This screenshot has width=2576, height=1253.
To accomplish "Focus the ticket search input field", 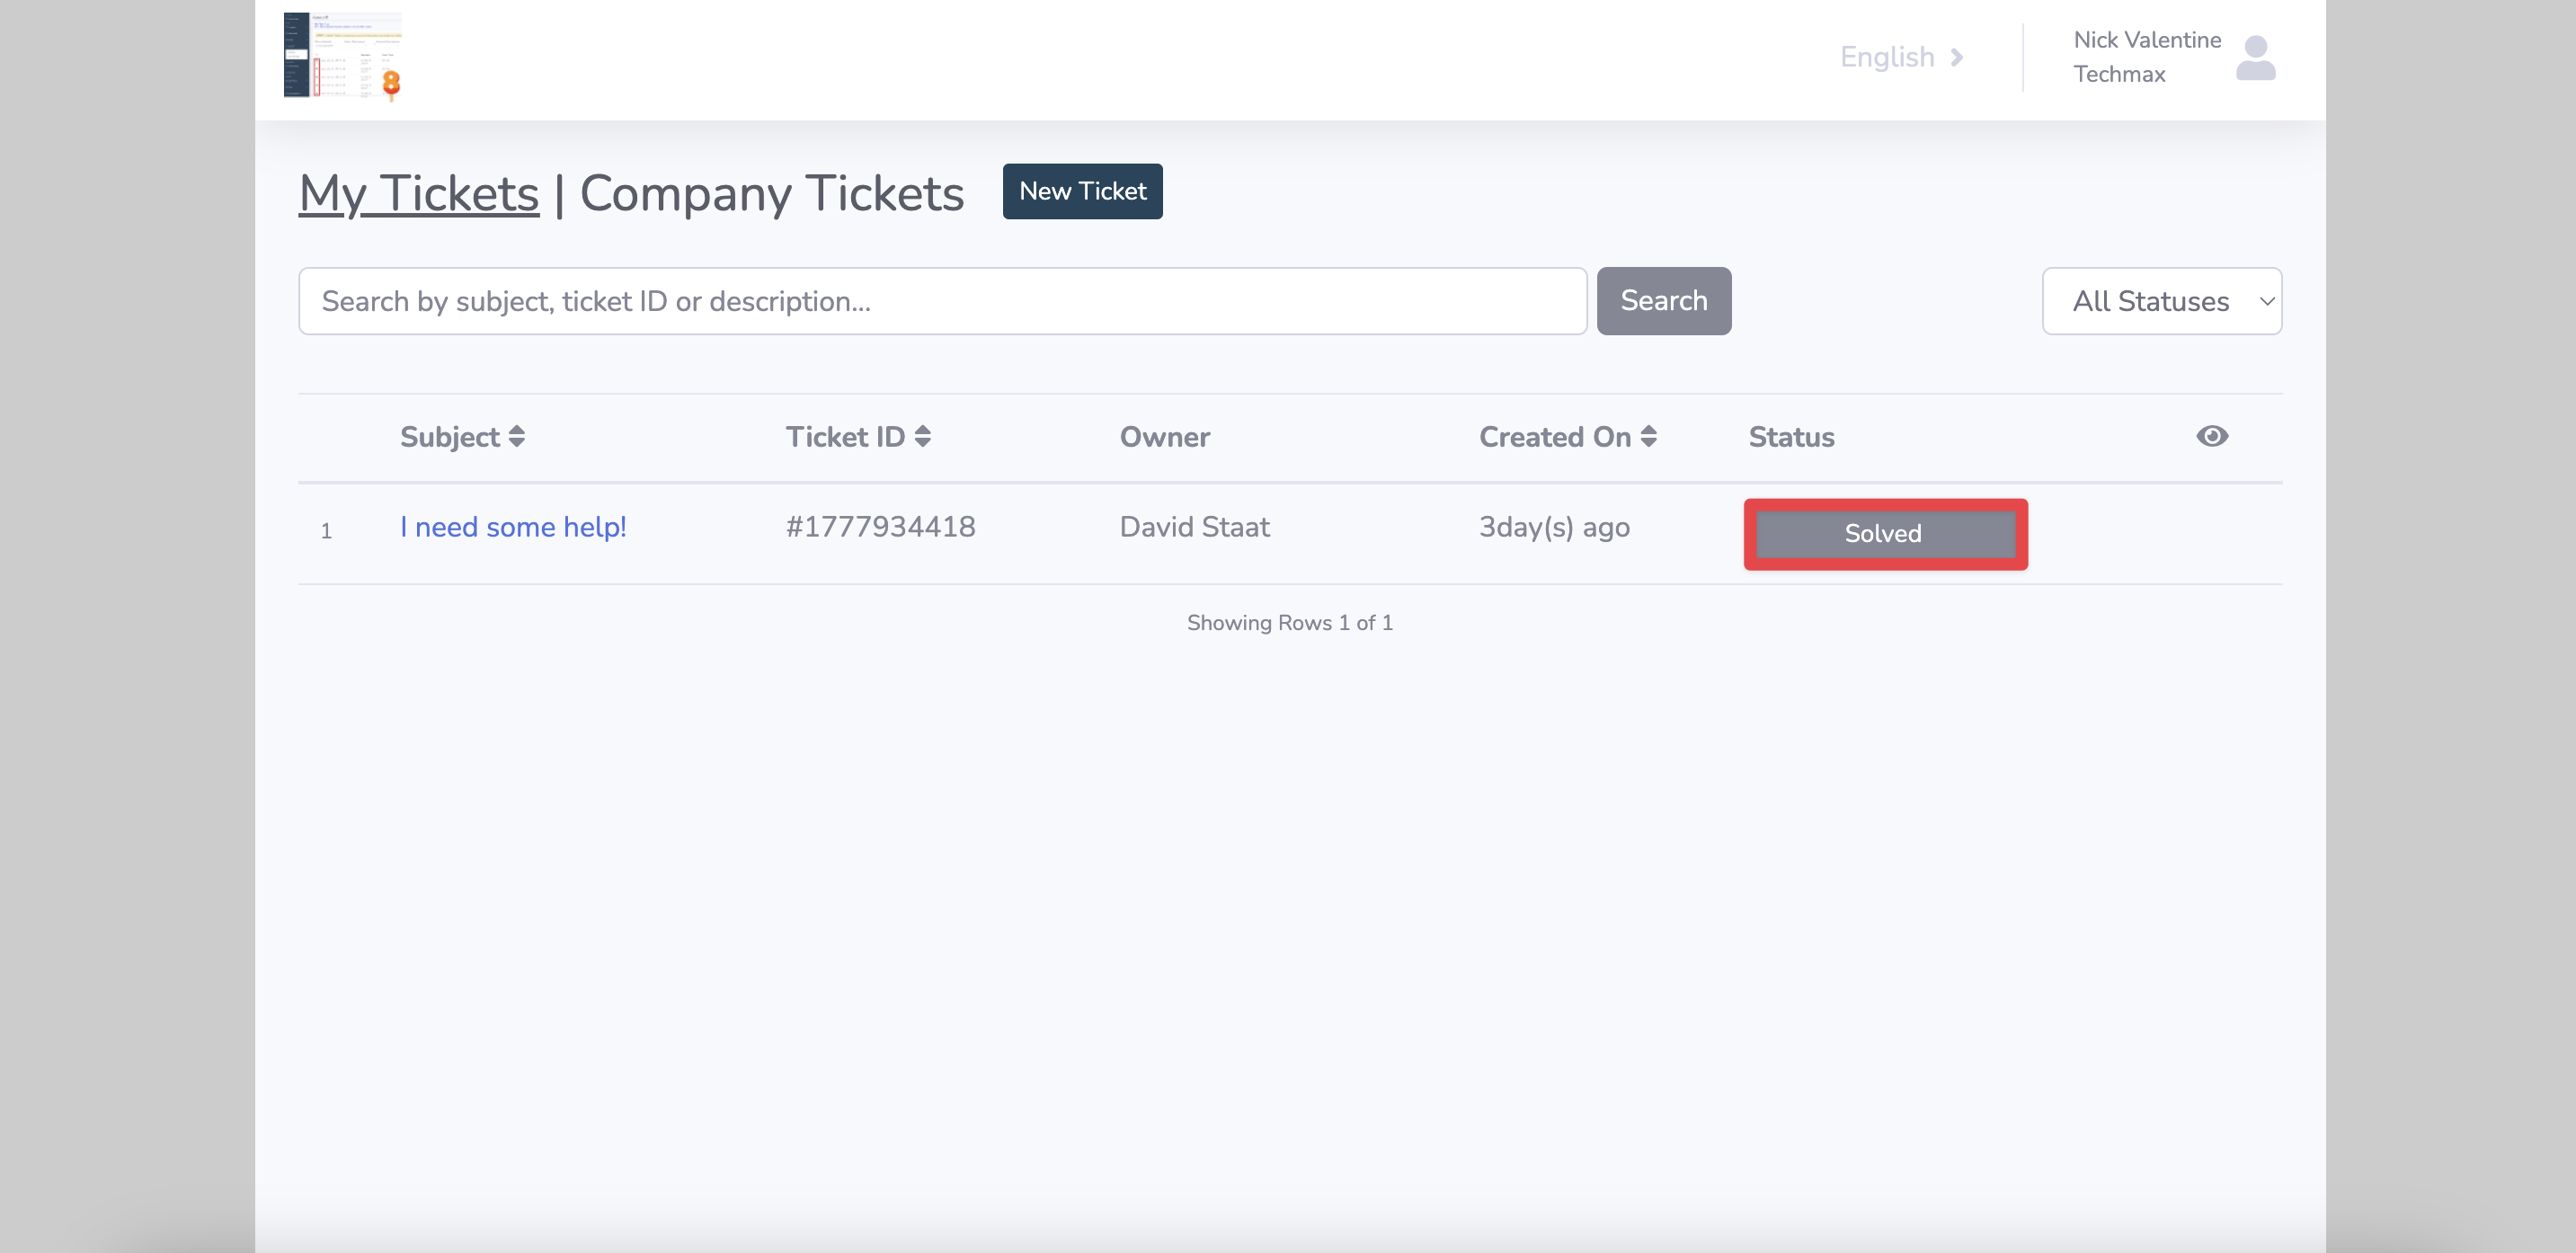I will [x=941, y=301].
